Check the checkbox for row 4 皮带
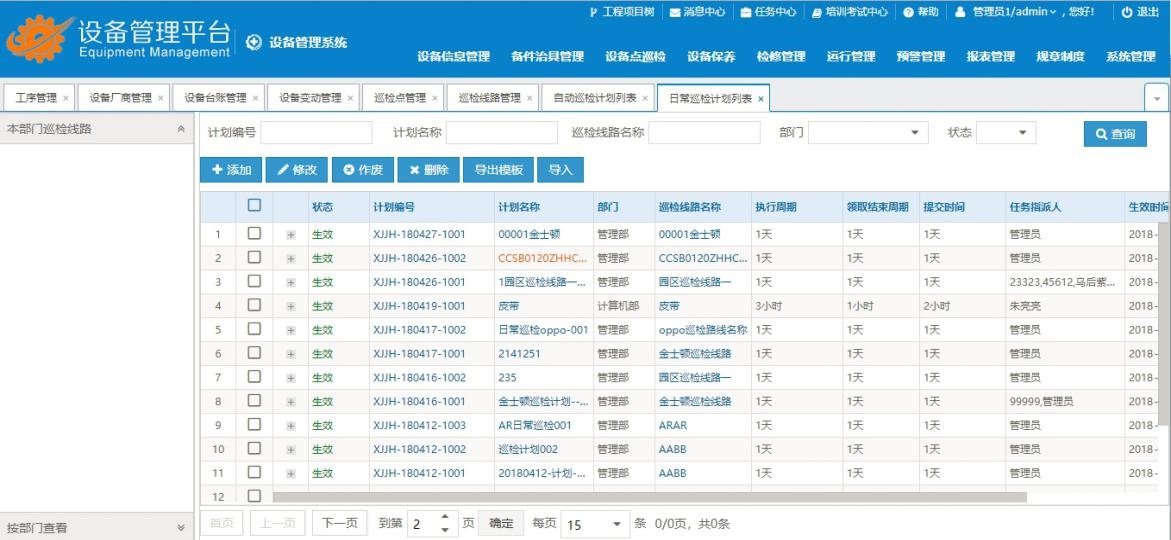The image size is (1171, 540). point(254,305)
